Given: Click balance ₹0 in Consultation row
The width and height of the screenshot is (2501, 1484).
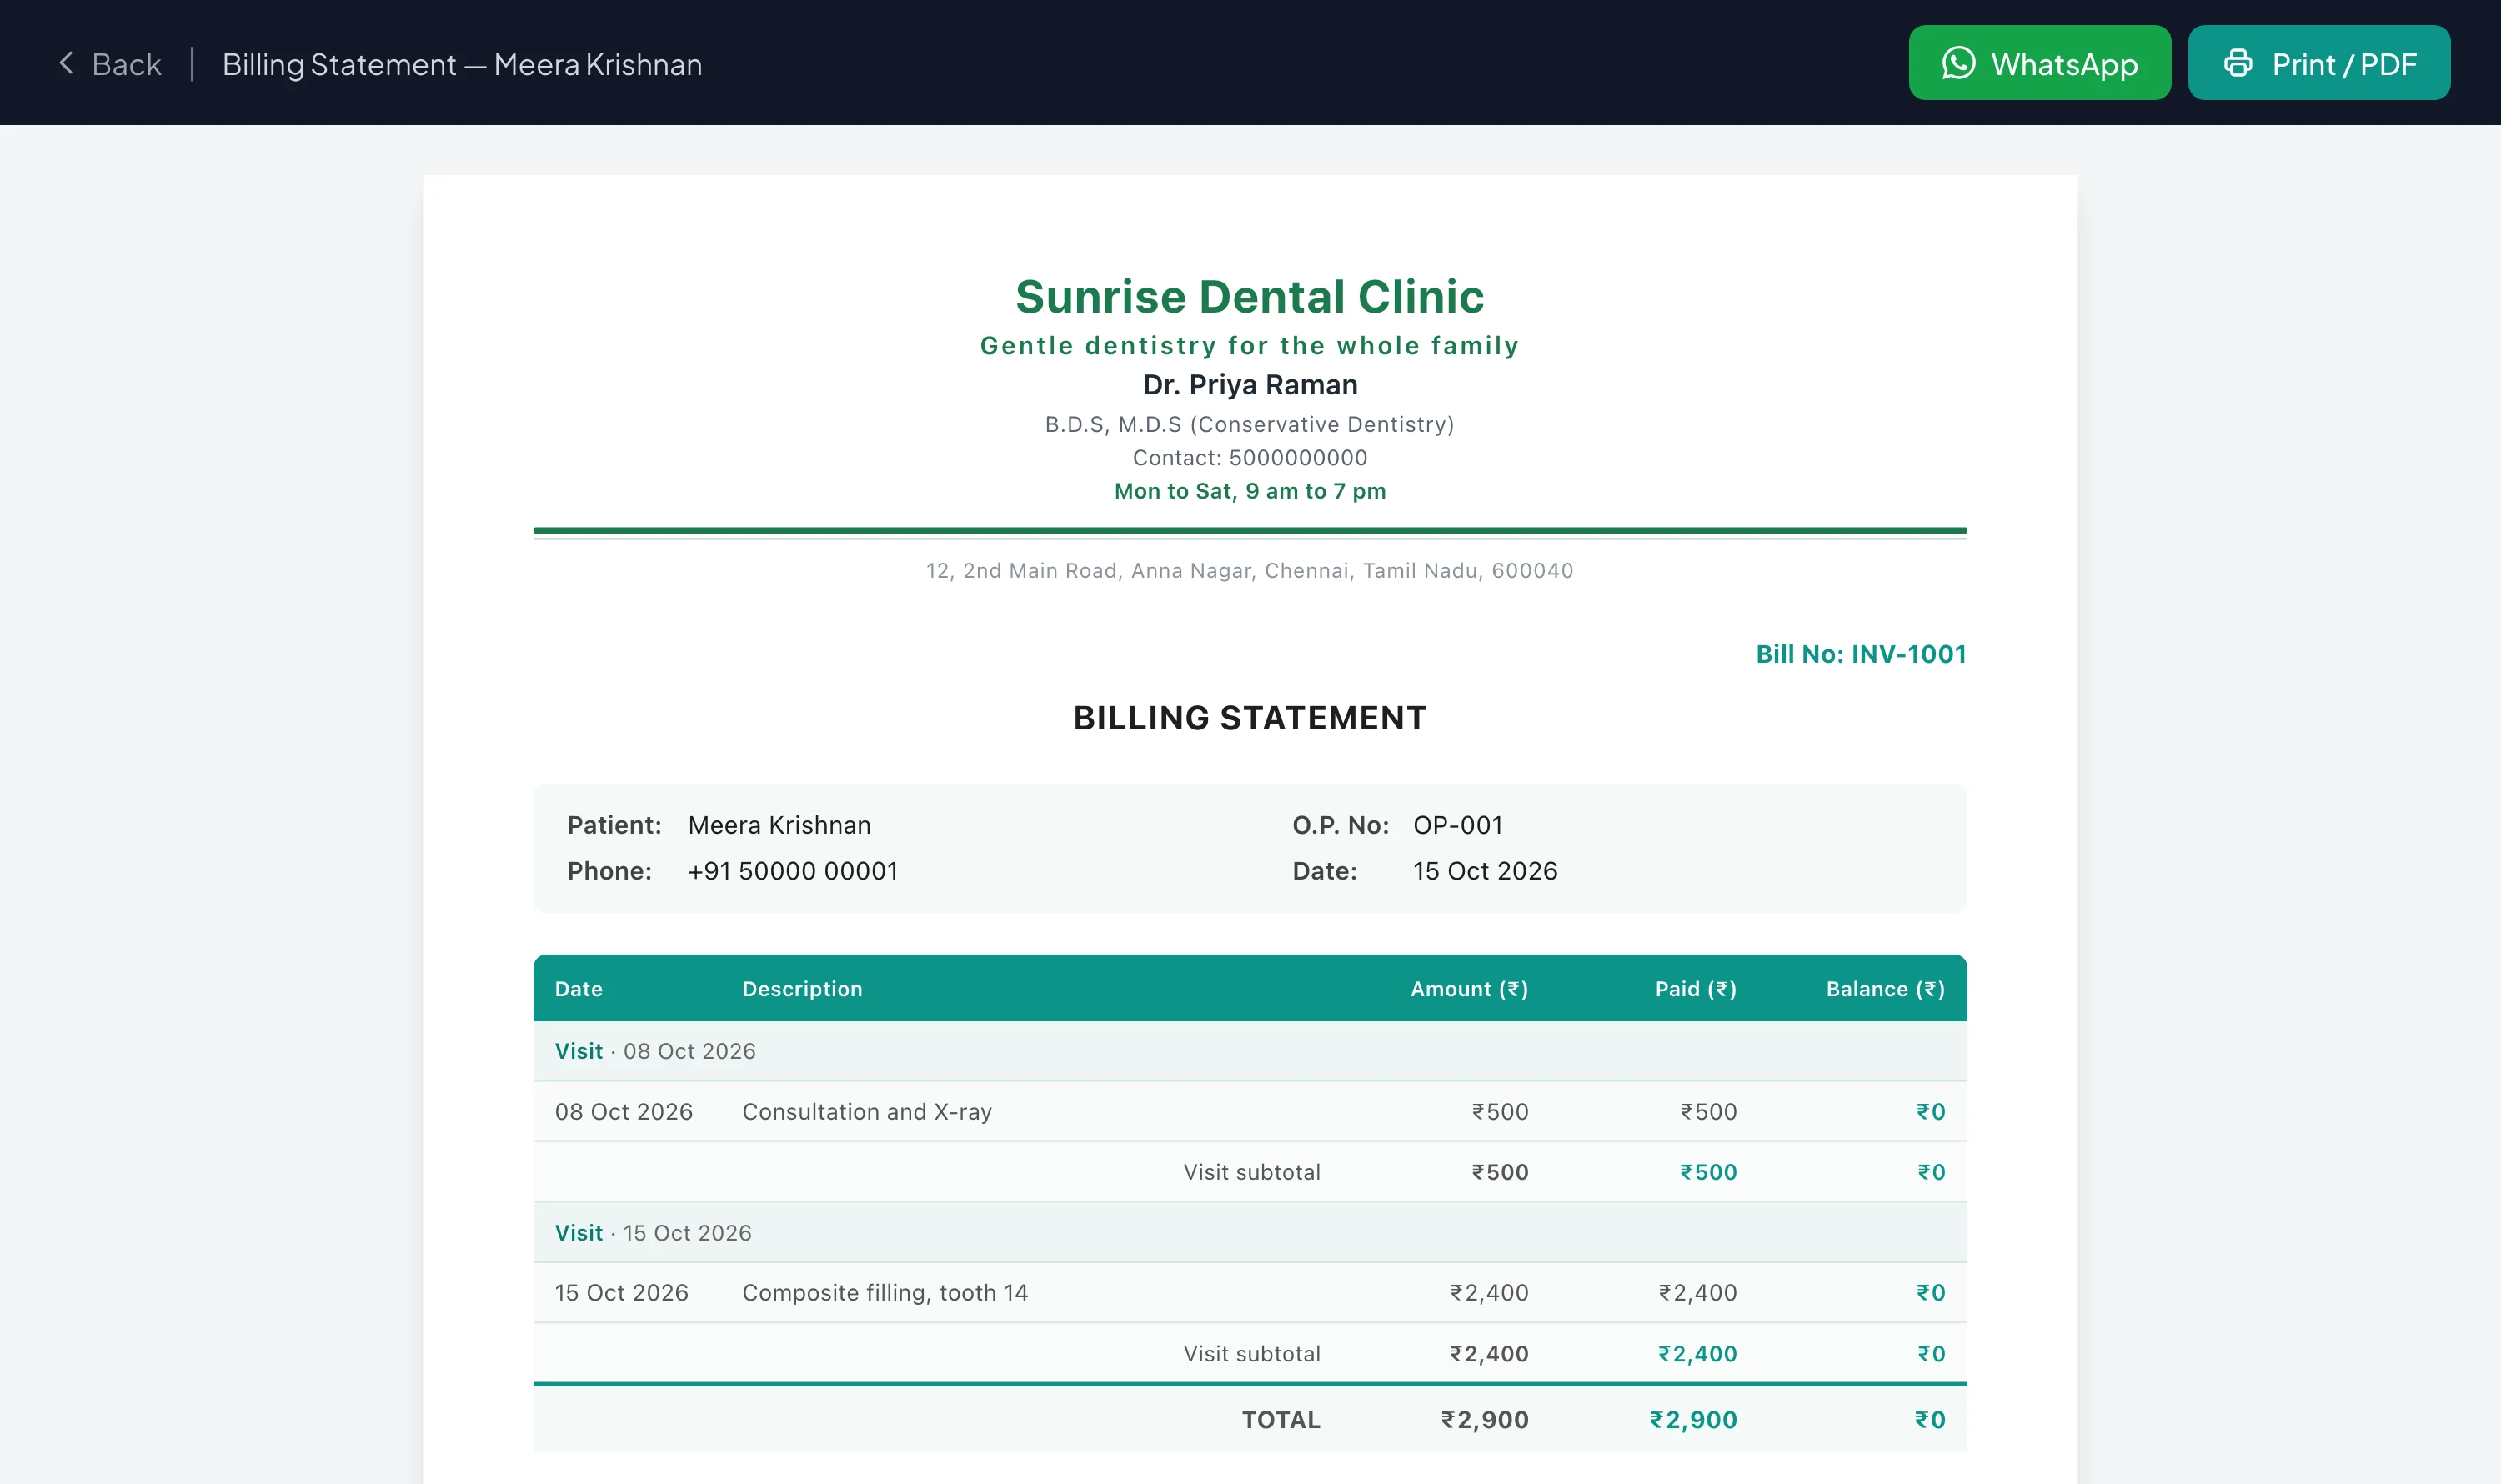Looking at the screenshot, I should (1930, 1112).
